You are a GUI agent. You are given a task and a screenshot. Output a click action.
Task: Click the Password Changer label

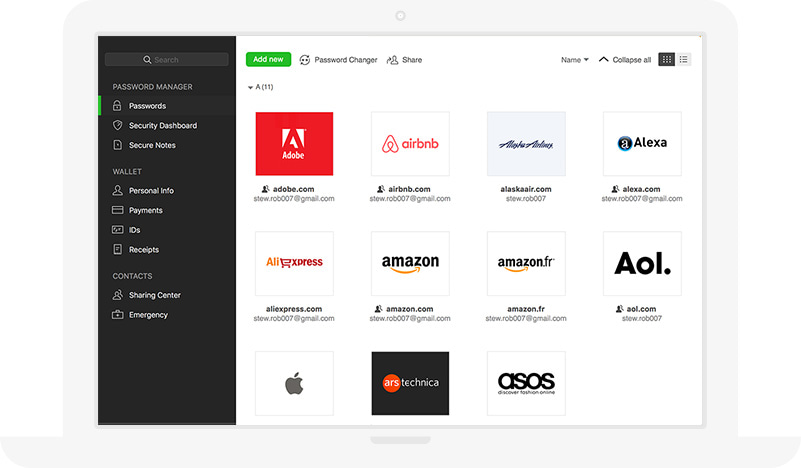point(346,60)
